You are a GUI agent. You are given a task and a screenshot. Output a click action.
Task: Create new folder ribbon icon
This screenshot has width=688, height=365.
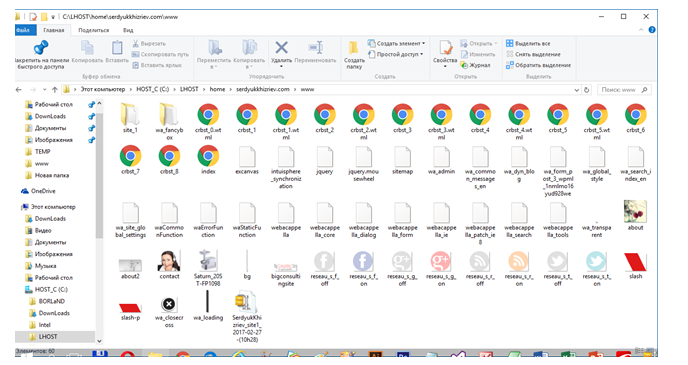point(354,47)
